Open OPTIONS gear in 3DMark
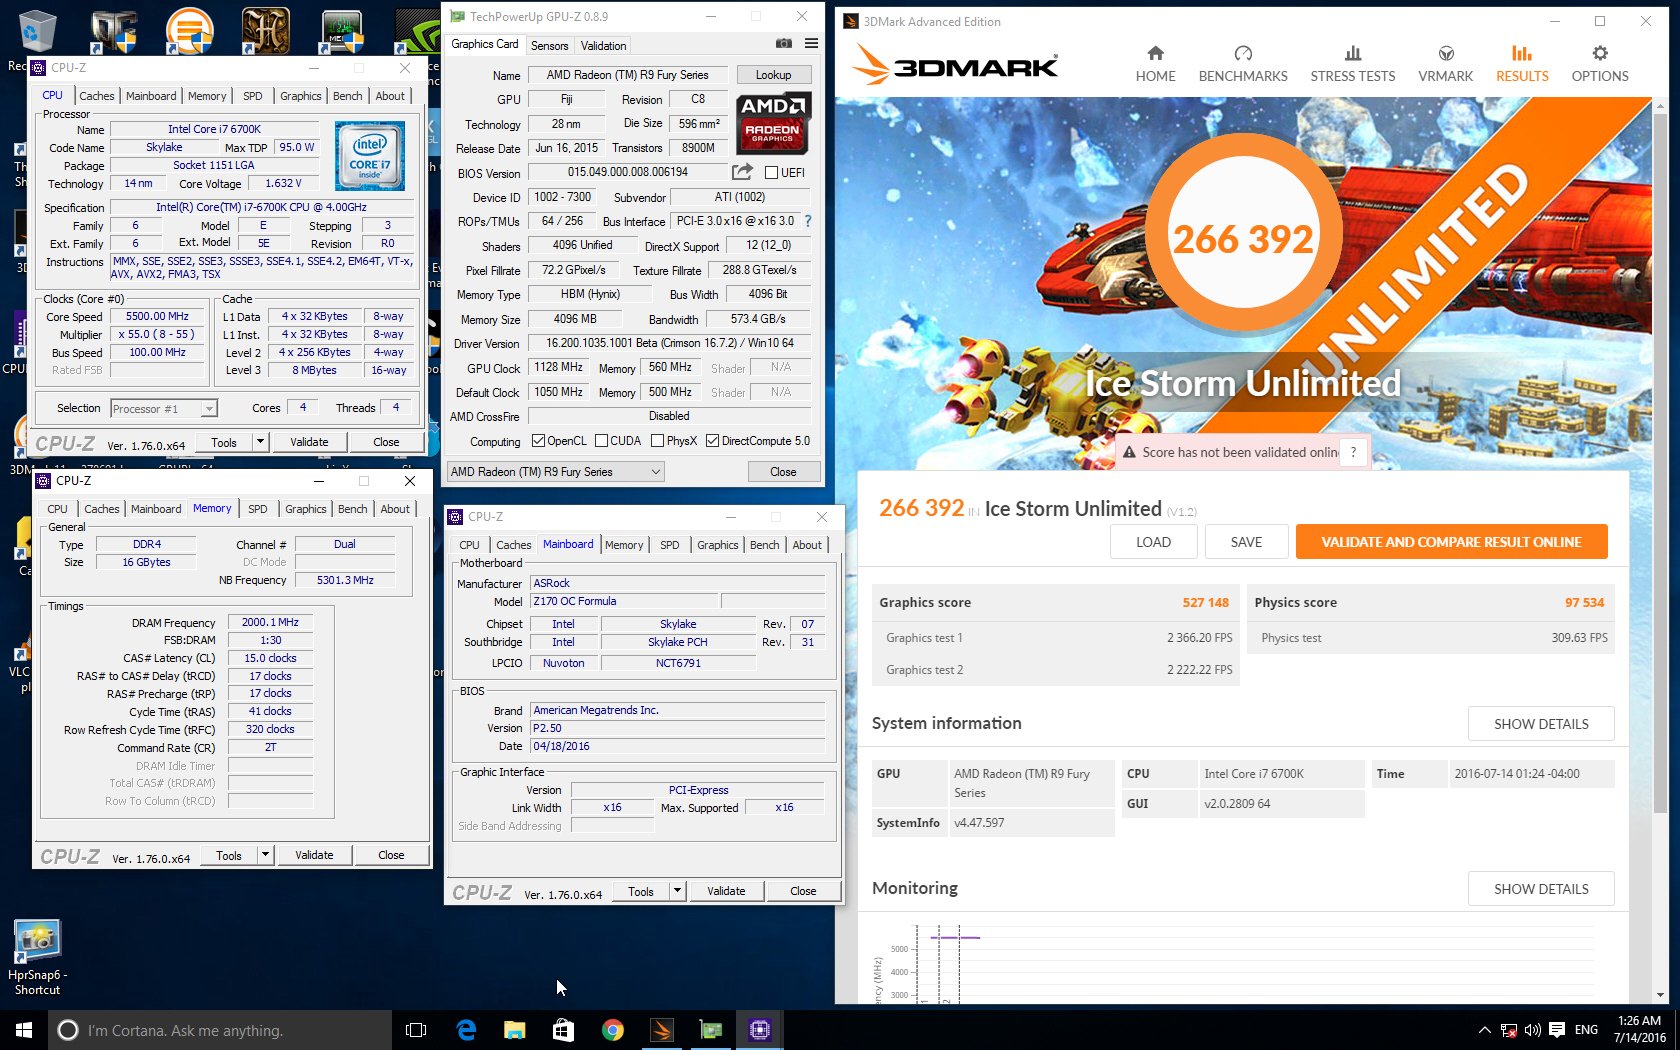This screenshot has width=1680, height=1050. tap(1600, 64)
